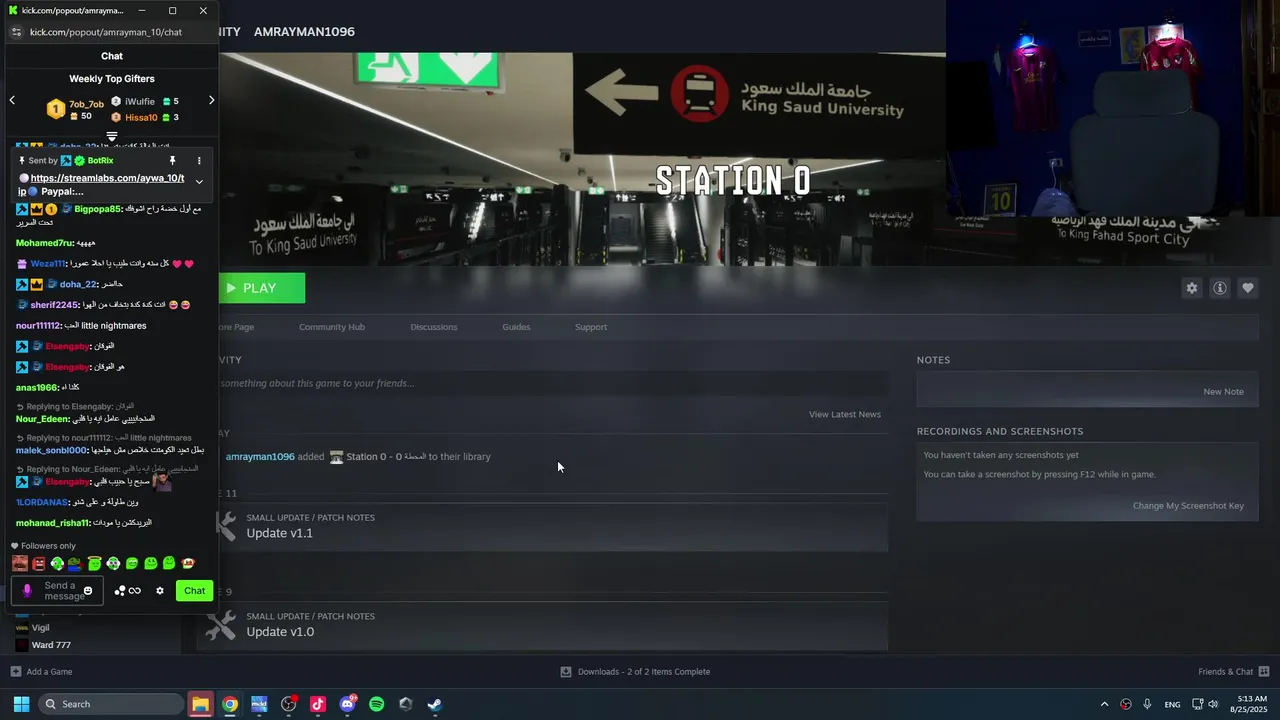
Task: Open Steam from the taskbar
Action: [435, 704]
